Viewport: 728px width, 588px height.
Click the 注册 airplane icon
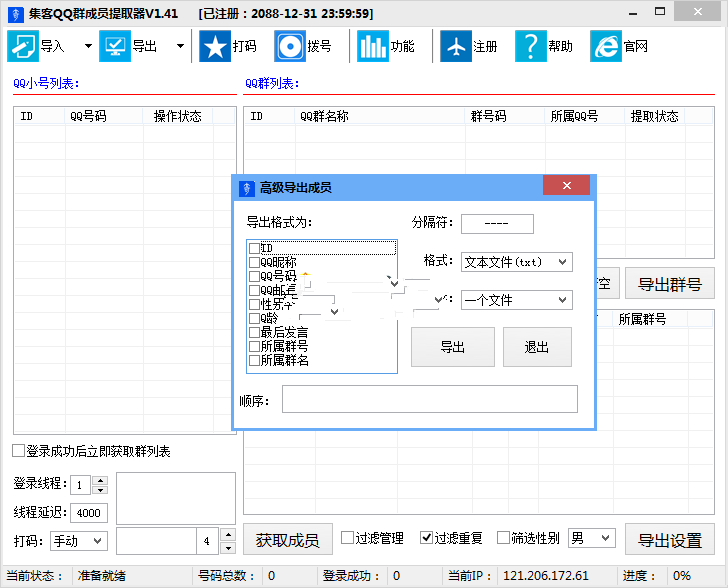pyautogui.click(x=455, y=46)
